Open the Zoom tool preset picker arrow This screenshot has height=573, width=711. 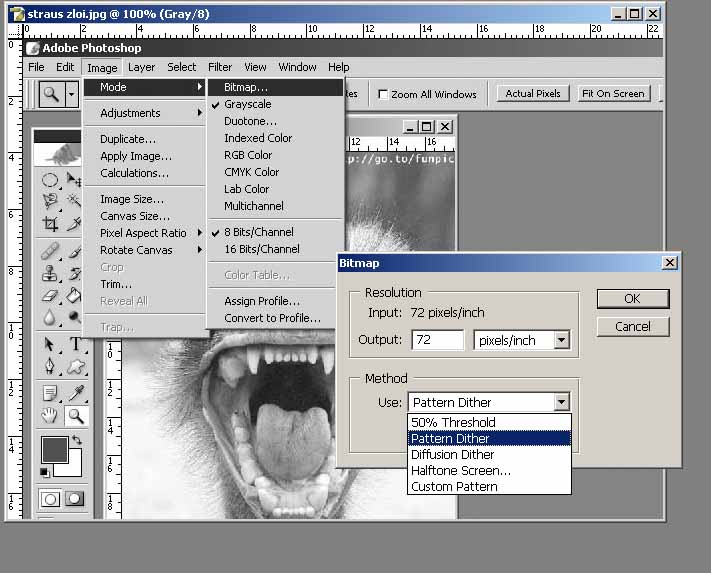(72, 94)
